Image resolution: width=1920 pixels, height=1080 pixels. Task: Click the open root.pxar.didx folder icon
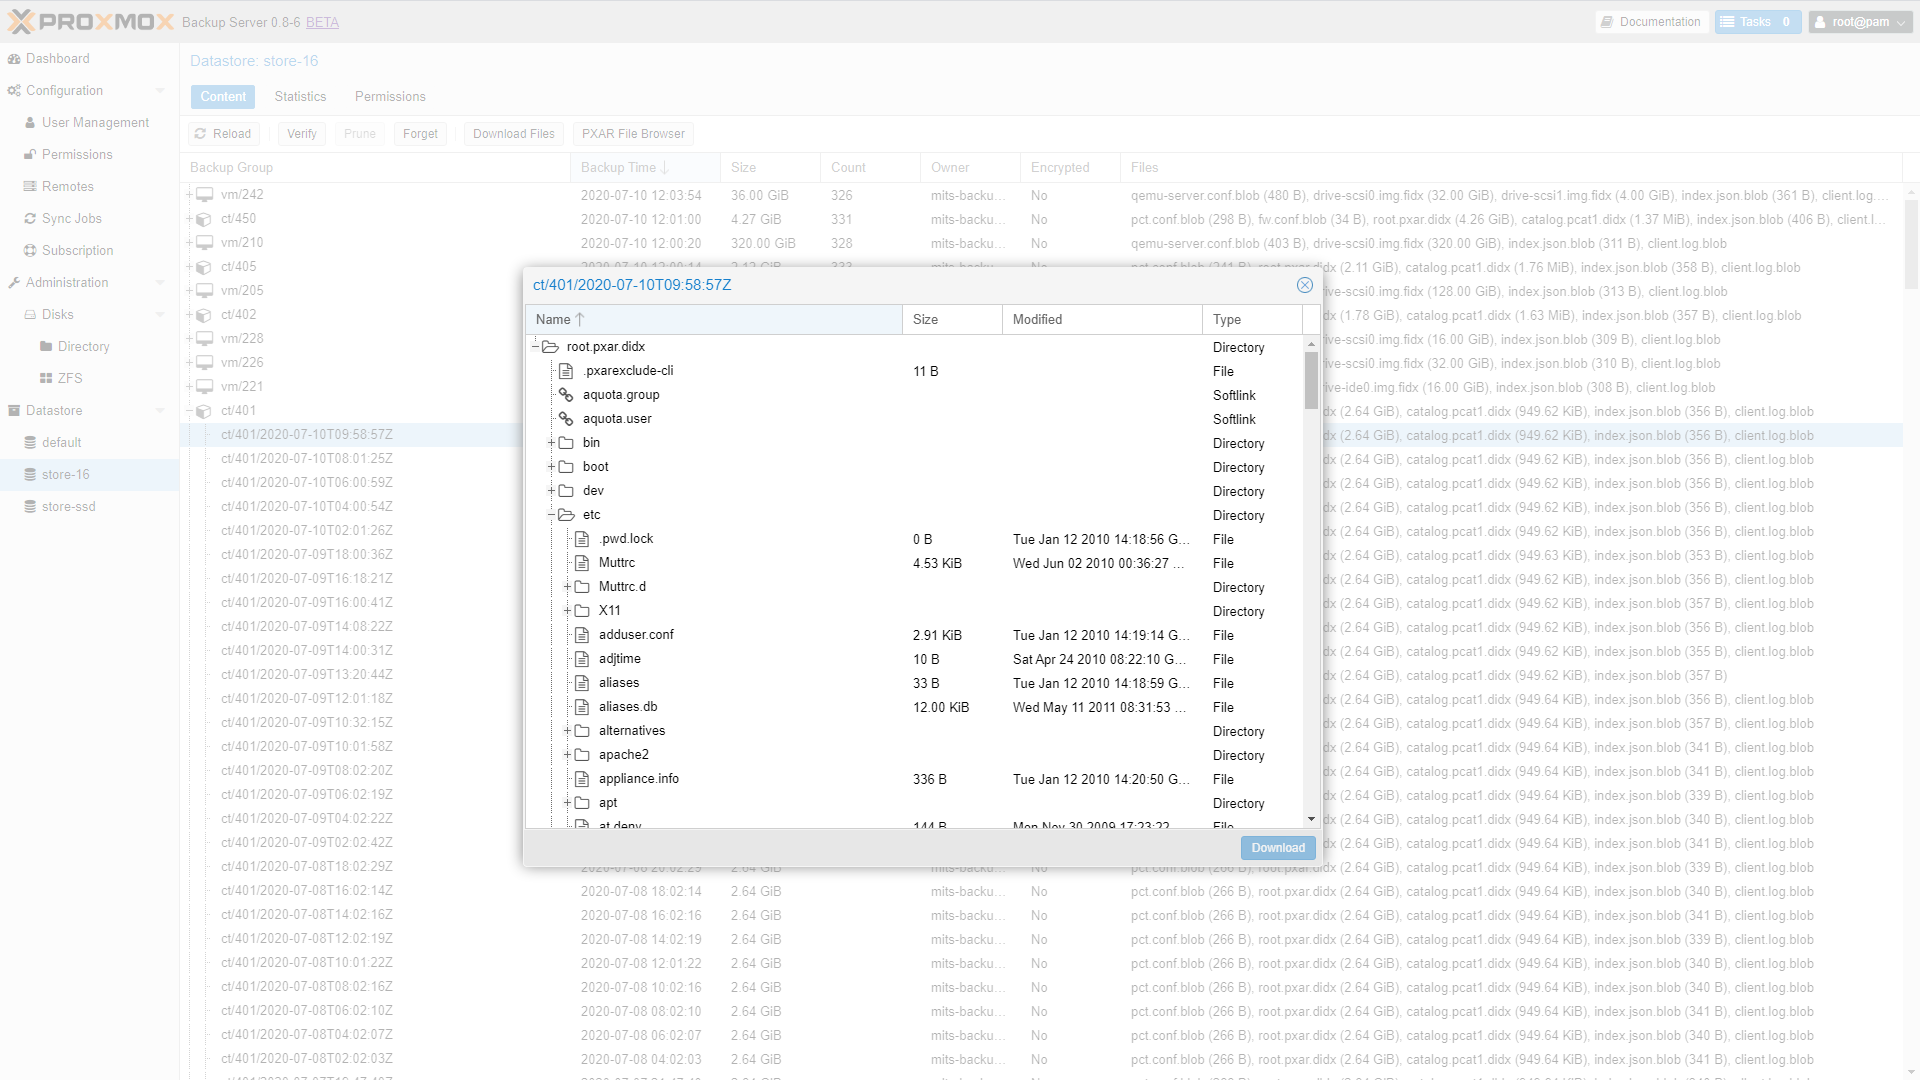click(x=550, y=347)
